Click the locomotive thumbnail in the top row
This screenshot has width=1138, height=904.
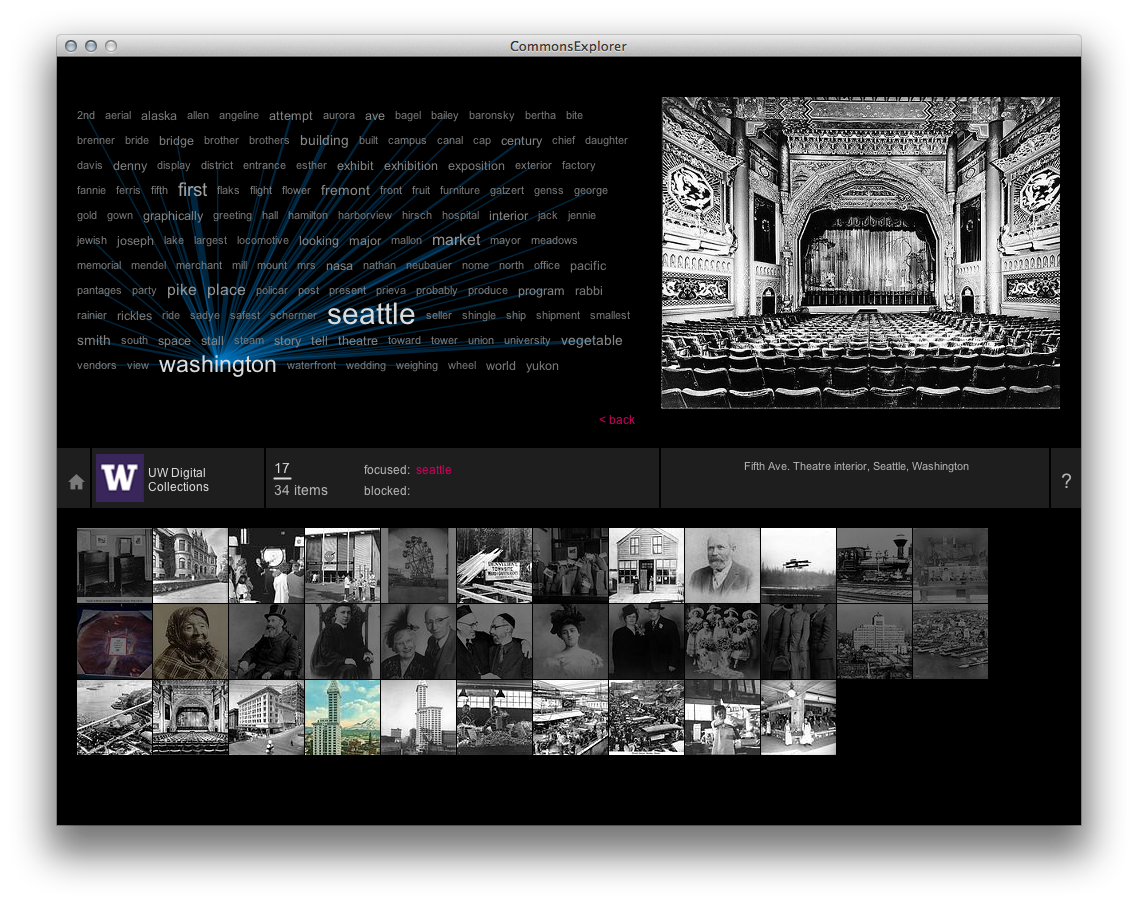pos(875,565)
